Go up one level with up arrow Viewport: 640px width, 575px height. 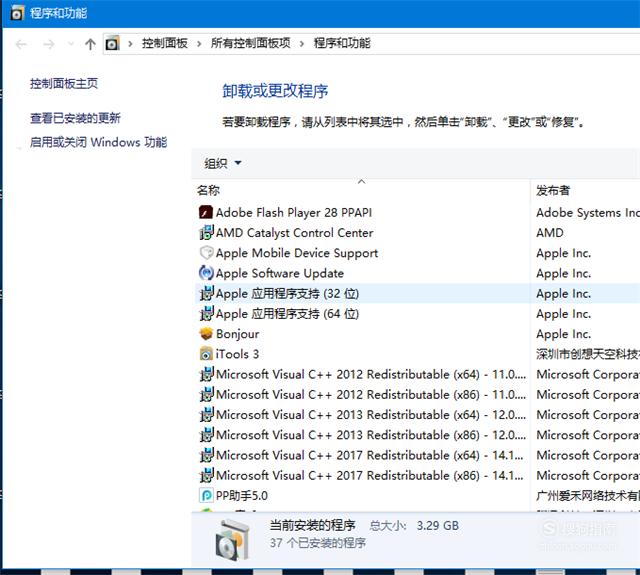click(90, 44)
